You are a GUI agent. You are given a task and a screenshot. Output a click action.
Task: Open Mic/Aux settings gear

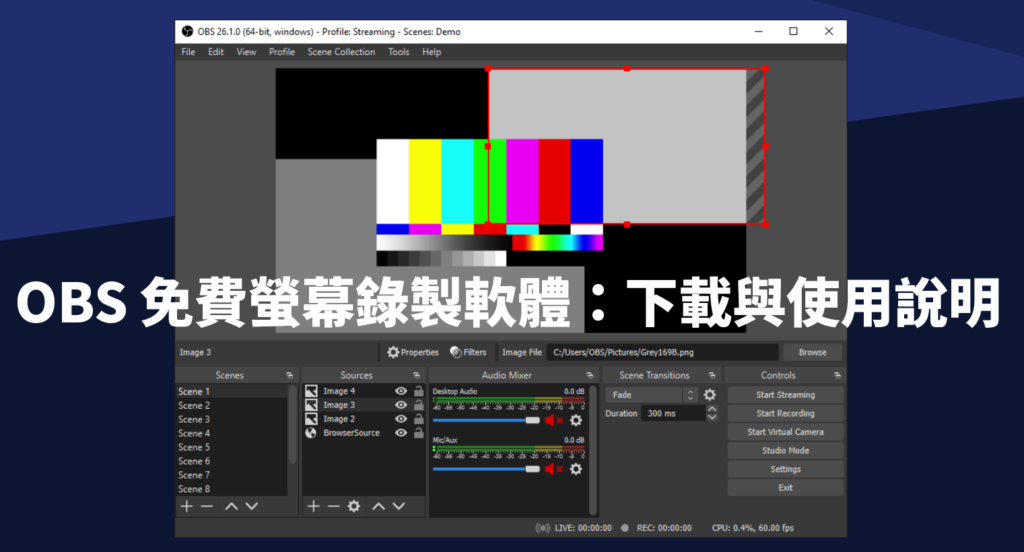(x=575, y=469)
